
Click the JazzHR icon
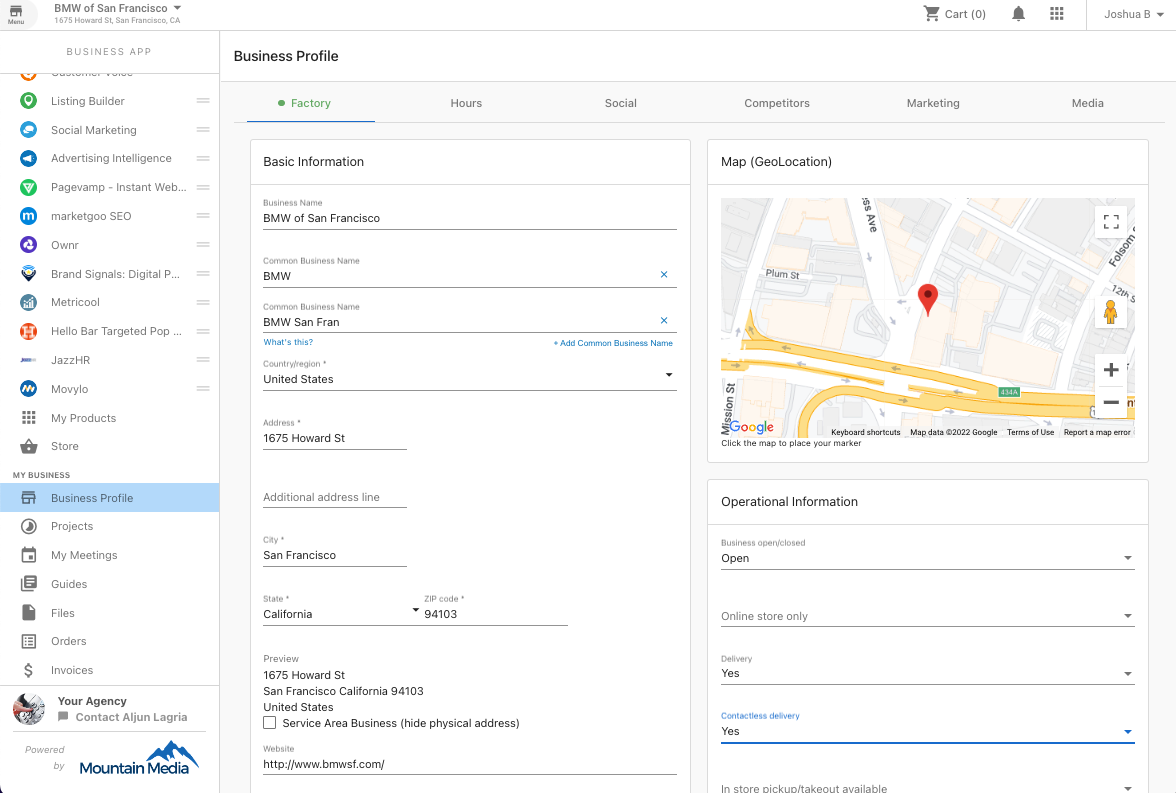tap(28, 360)
